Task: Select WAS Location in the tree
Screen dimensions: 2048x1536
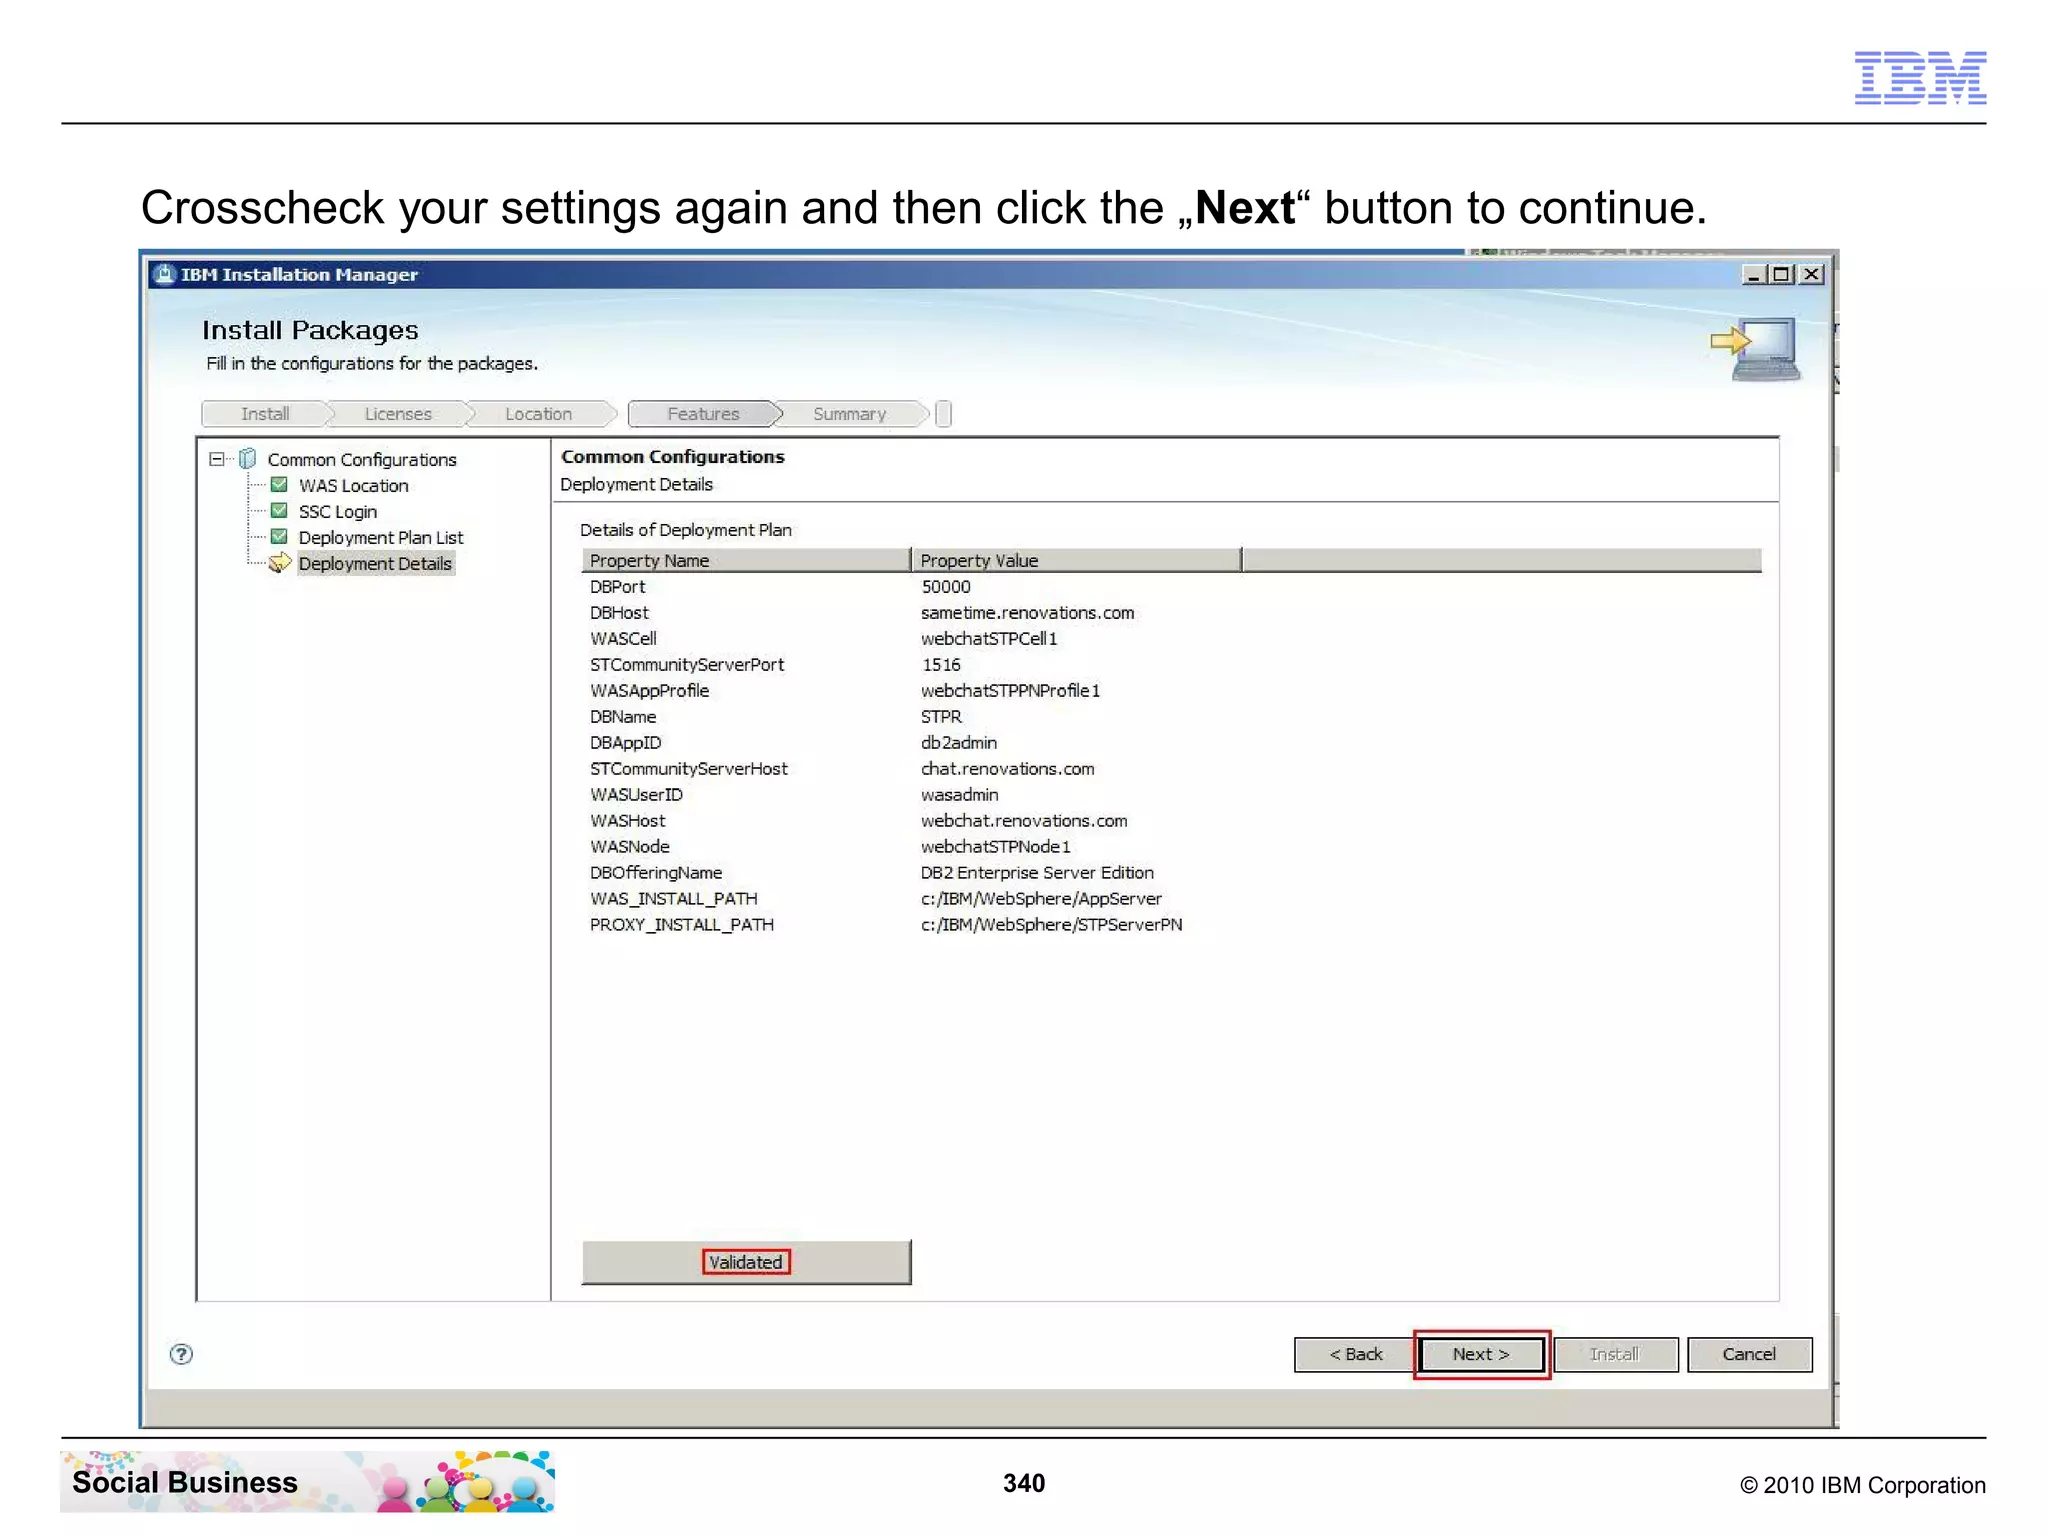Action: pyautogui.click(x=354, y=486)
